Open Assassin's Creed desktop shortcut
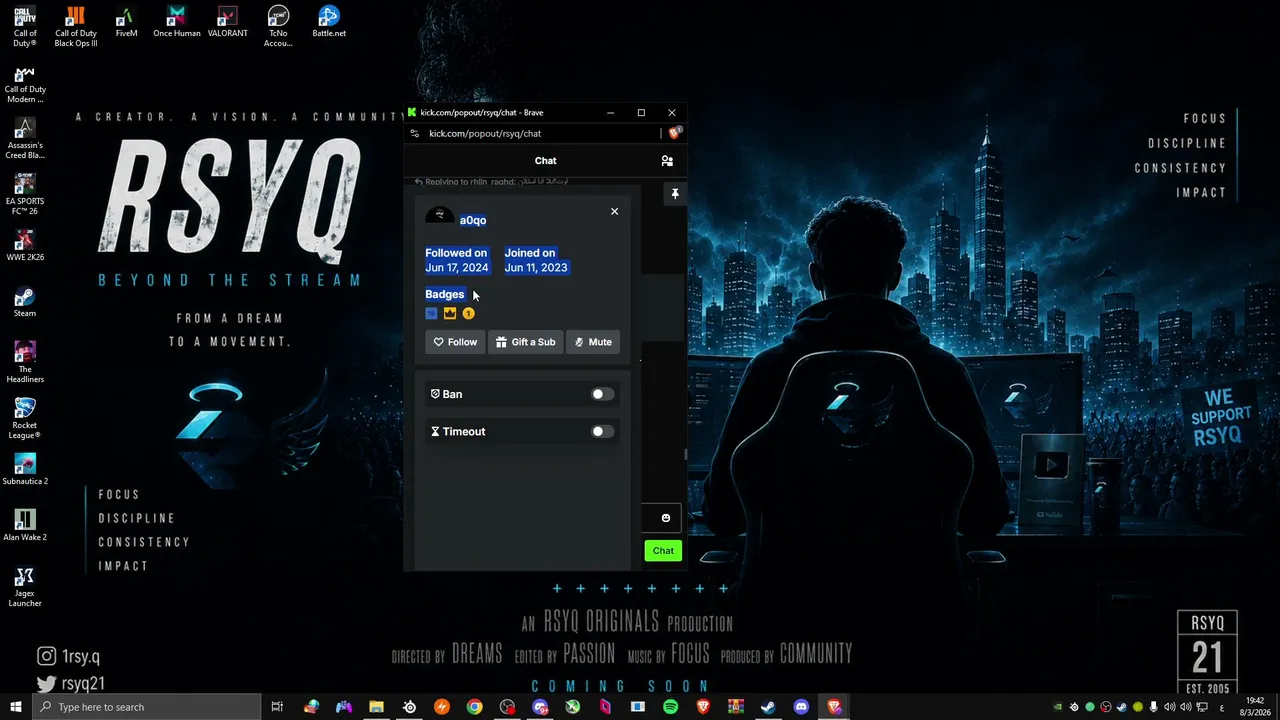The height and width of the screenshot is (720, 1280). [25, 140]
